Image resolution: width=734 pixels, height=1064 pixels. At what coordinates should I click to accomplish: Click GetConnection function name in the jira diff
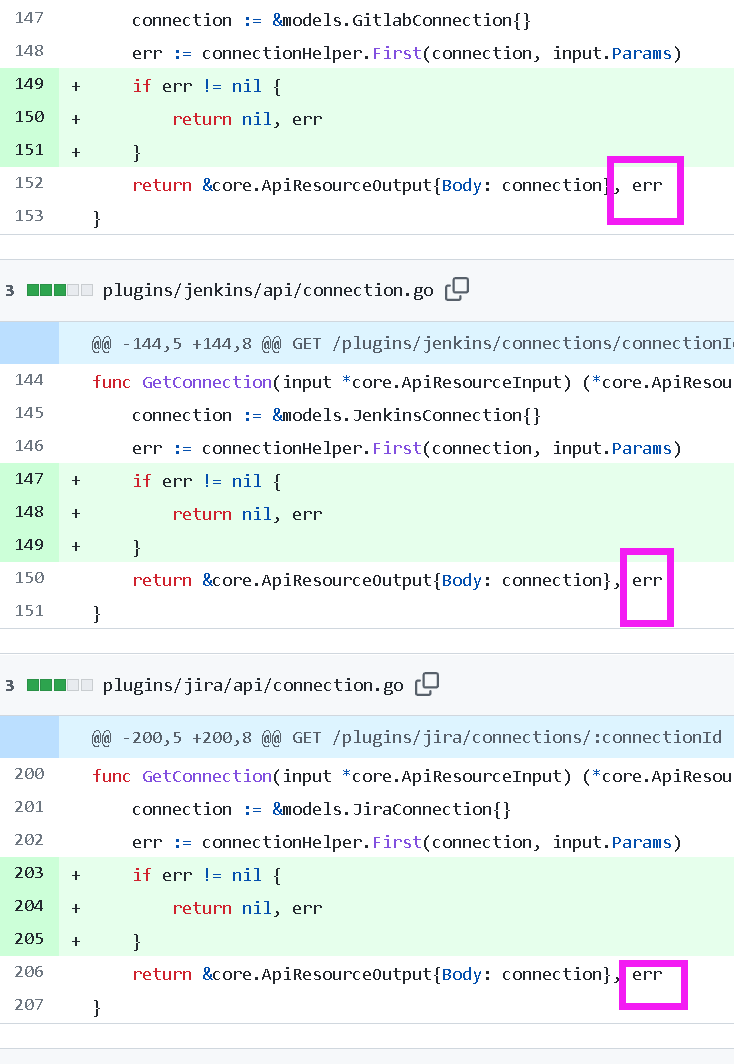[x=207, y=777]
